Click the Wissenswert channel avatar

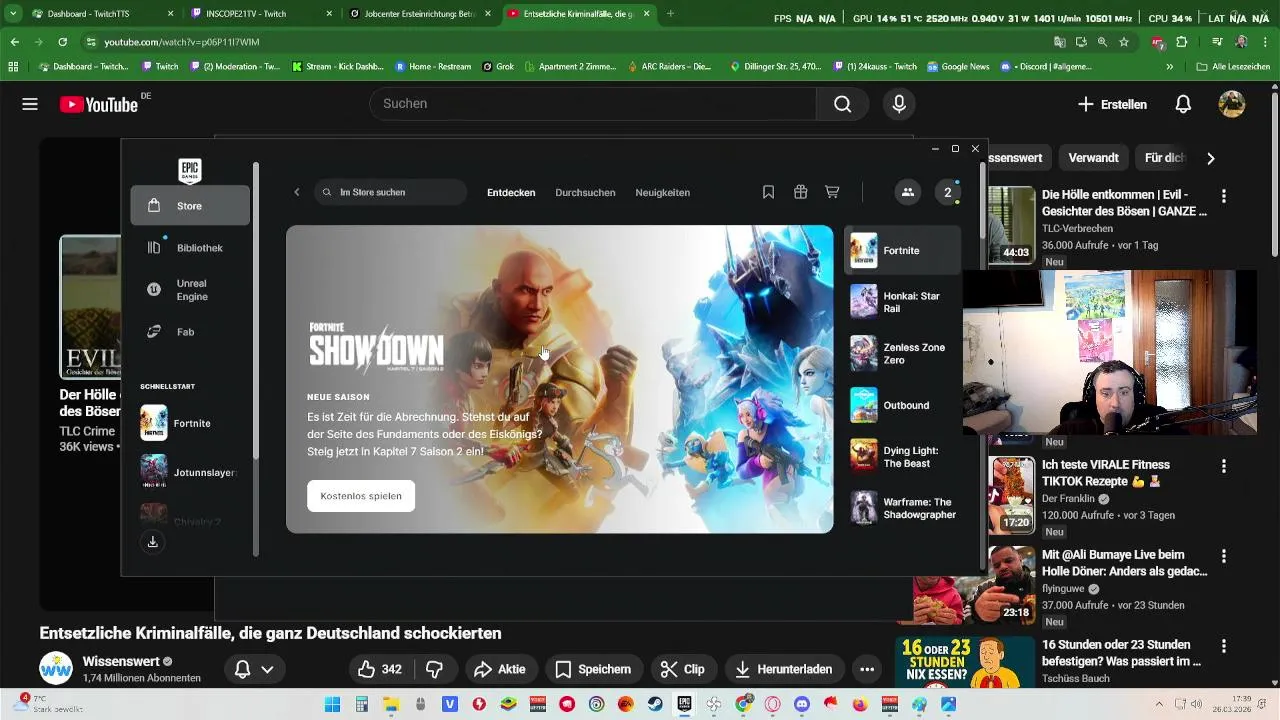(x=56, y=669)
